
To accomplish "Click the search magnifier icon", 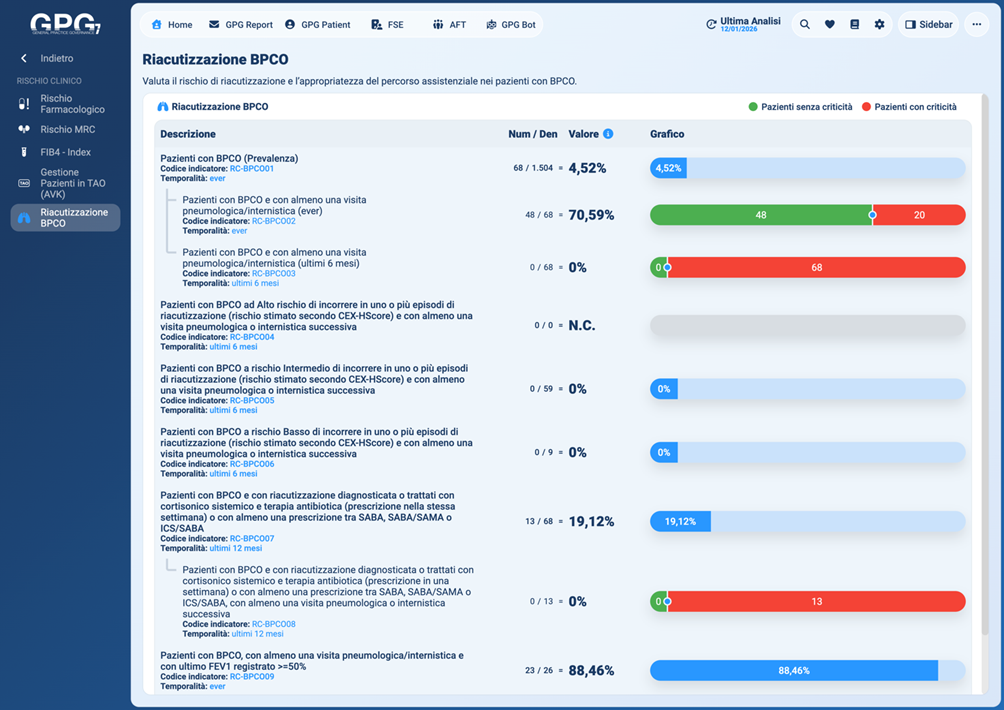I will point(805,24).
